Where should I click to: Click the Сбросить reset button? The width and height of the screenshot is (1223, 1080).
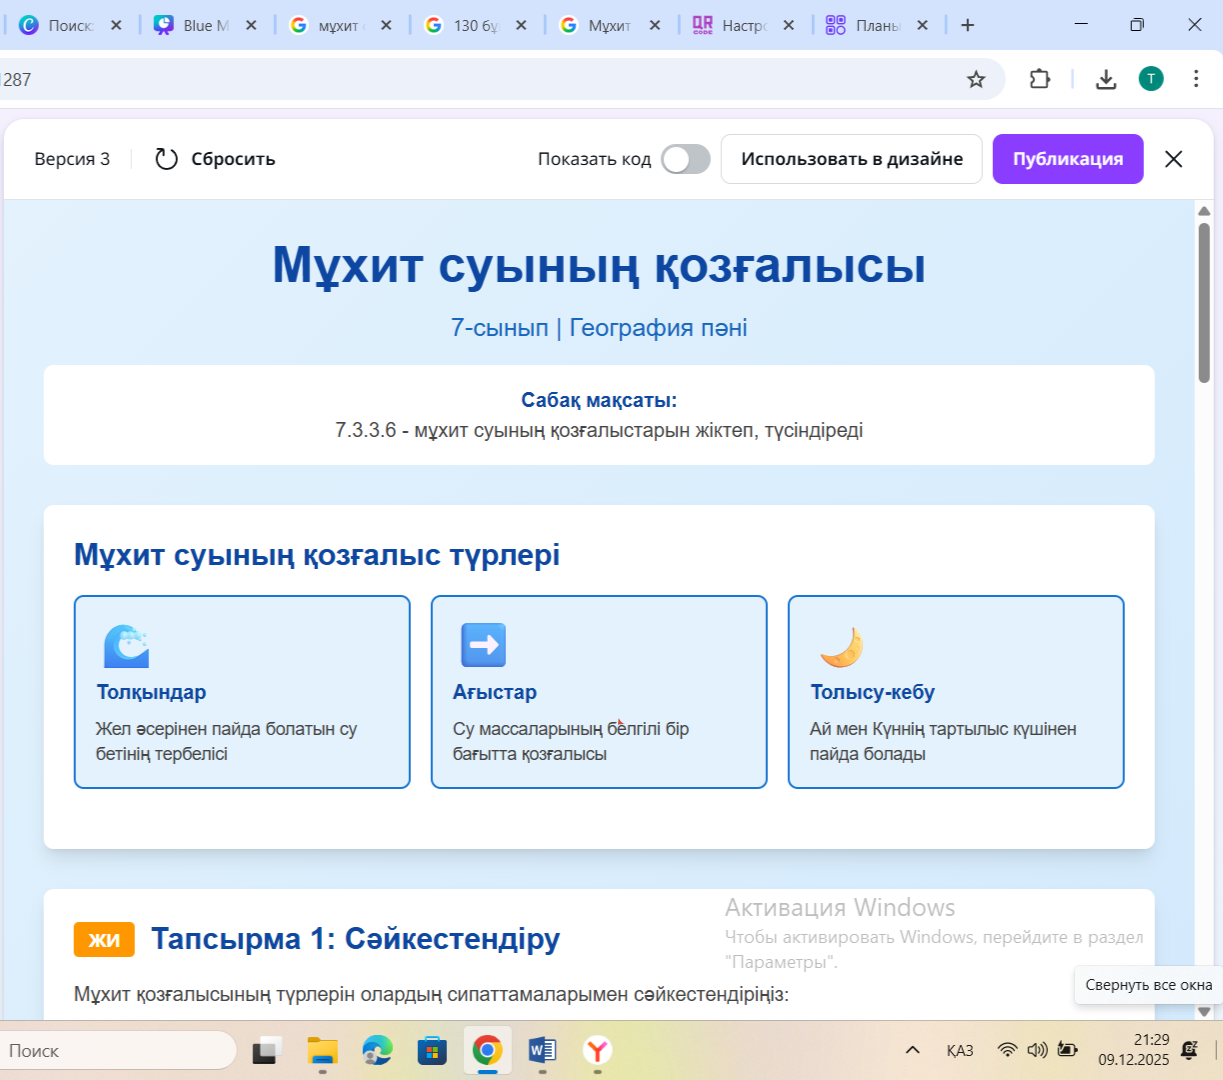[x=215, y=159]
